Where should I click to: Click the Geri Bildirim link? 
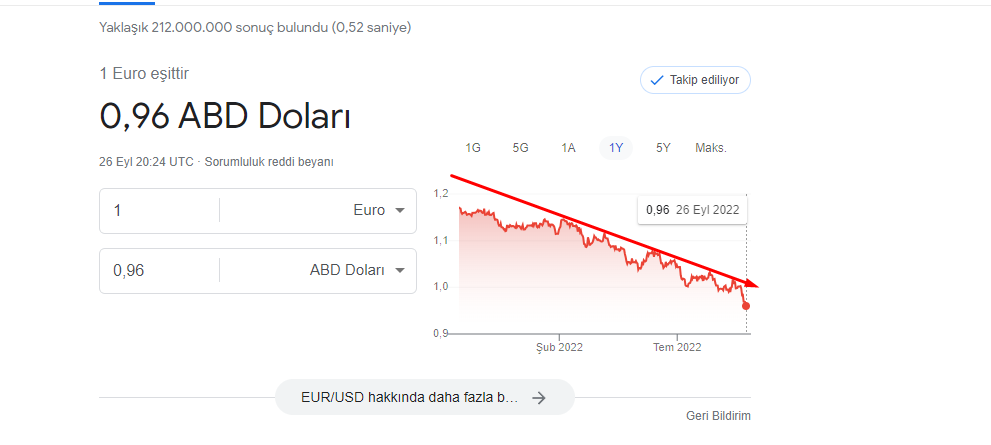tap(718, 416)
